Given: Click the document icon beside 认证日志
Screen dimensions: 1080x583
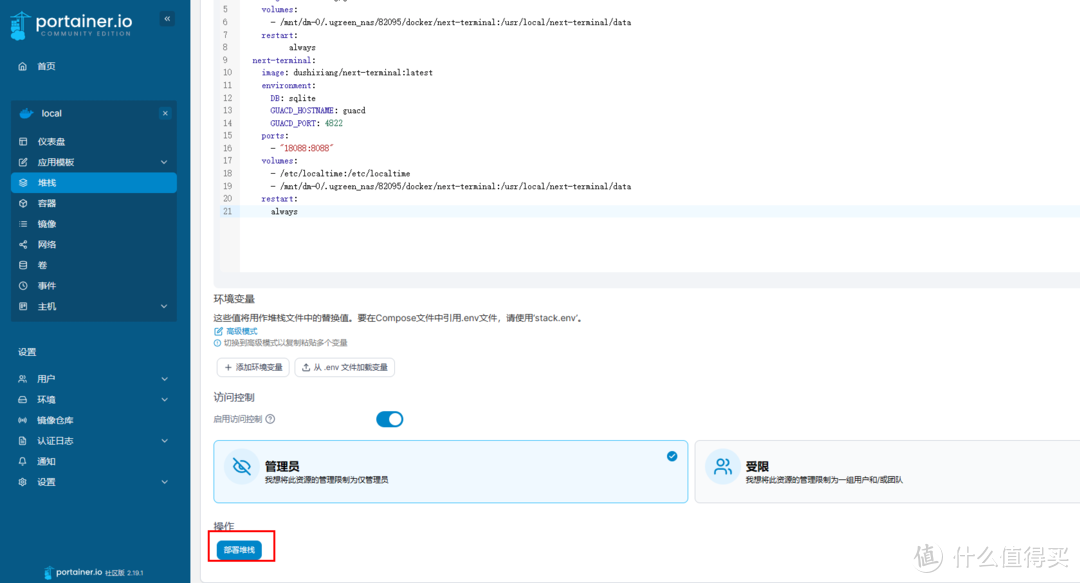Looking at the screenshot, I should tap(23, 441).
